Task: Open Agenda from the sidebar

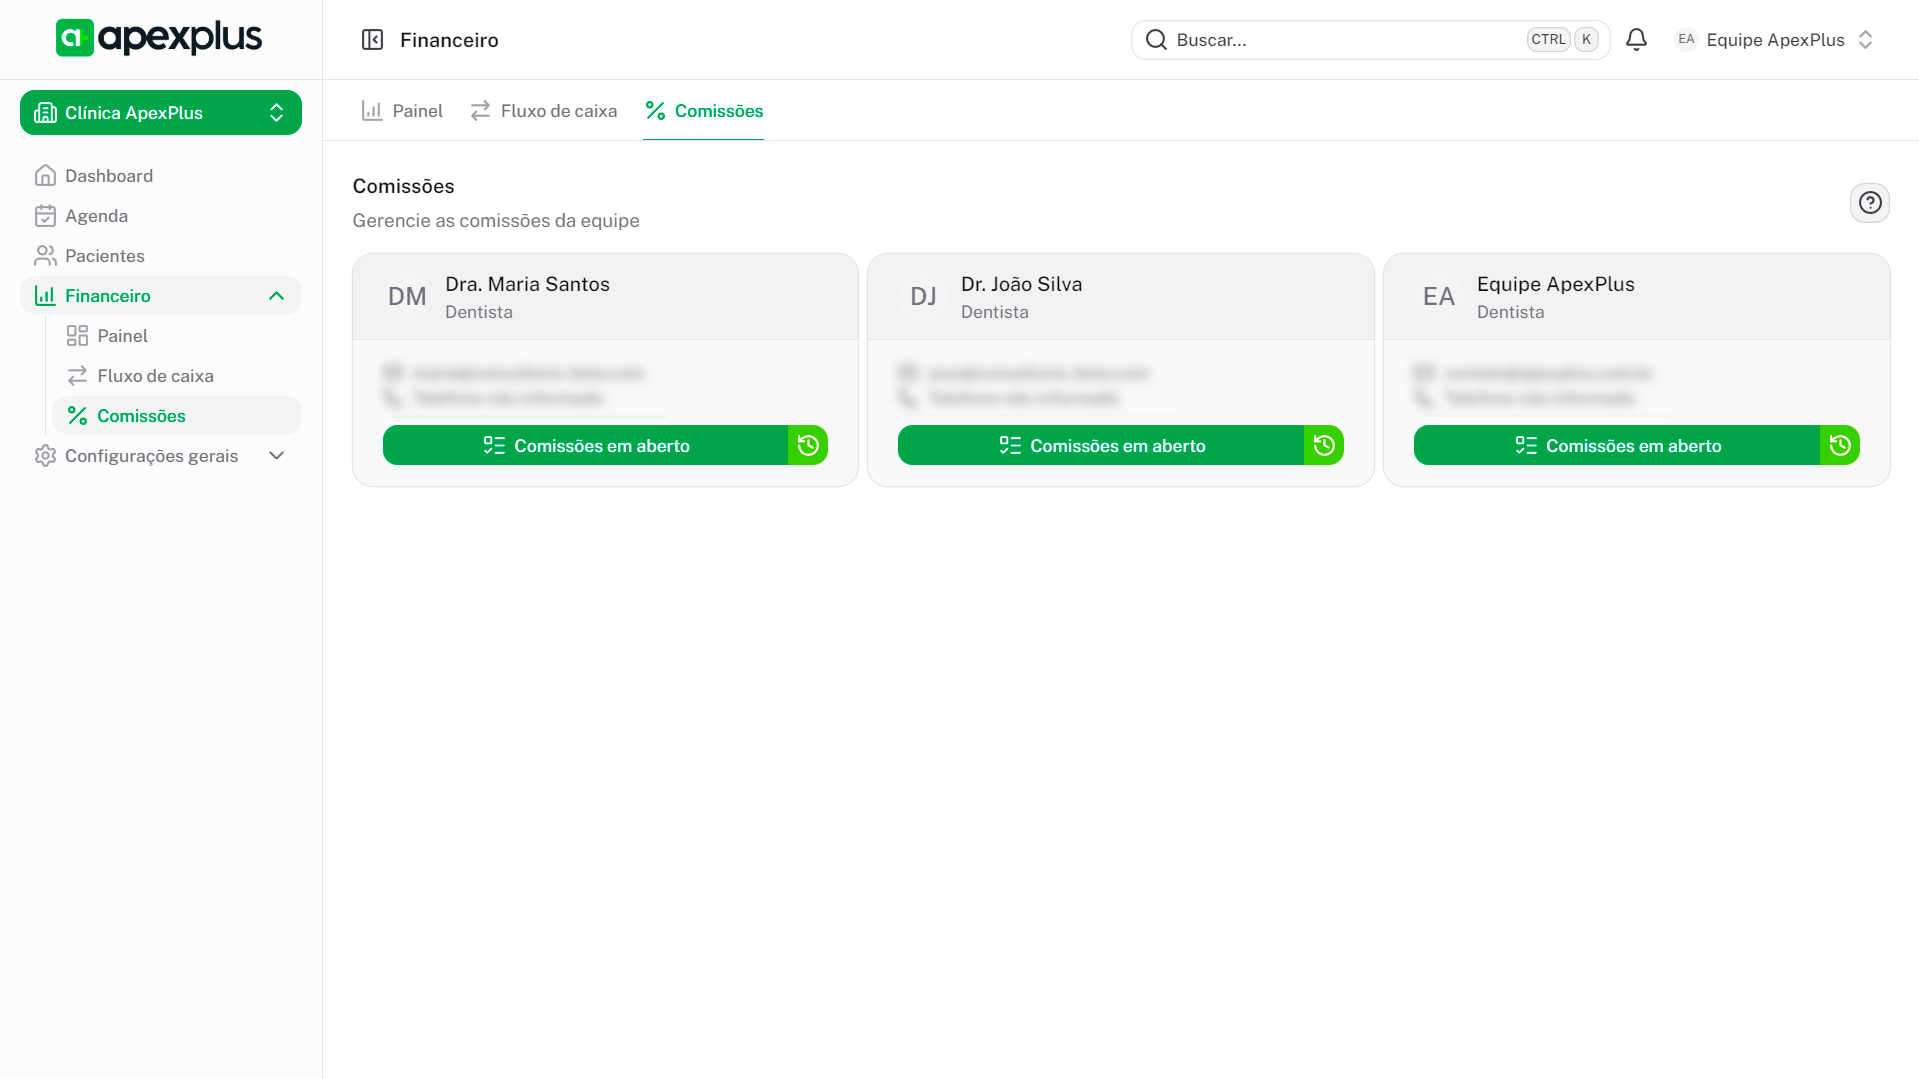Action: pyautogui.click(x=96, y=216)
